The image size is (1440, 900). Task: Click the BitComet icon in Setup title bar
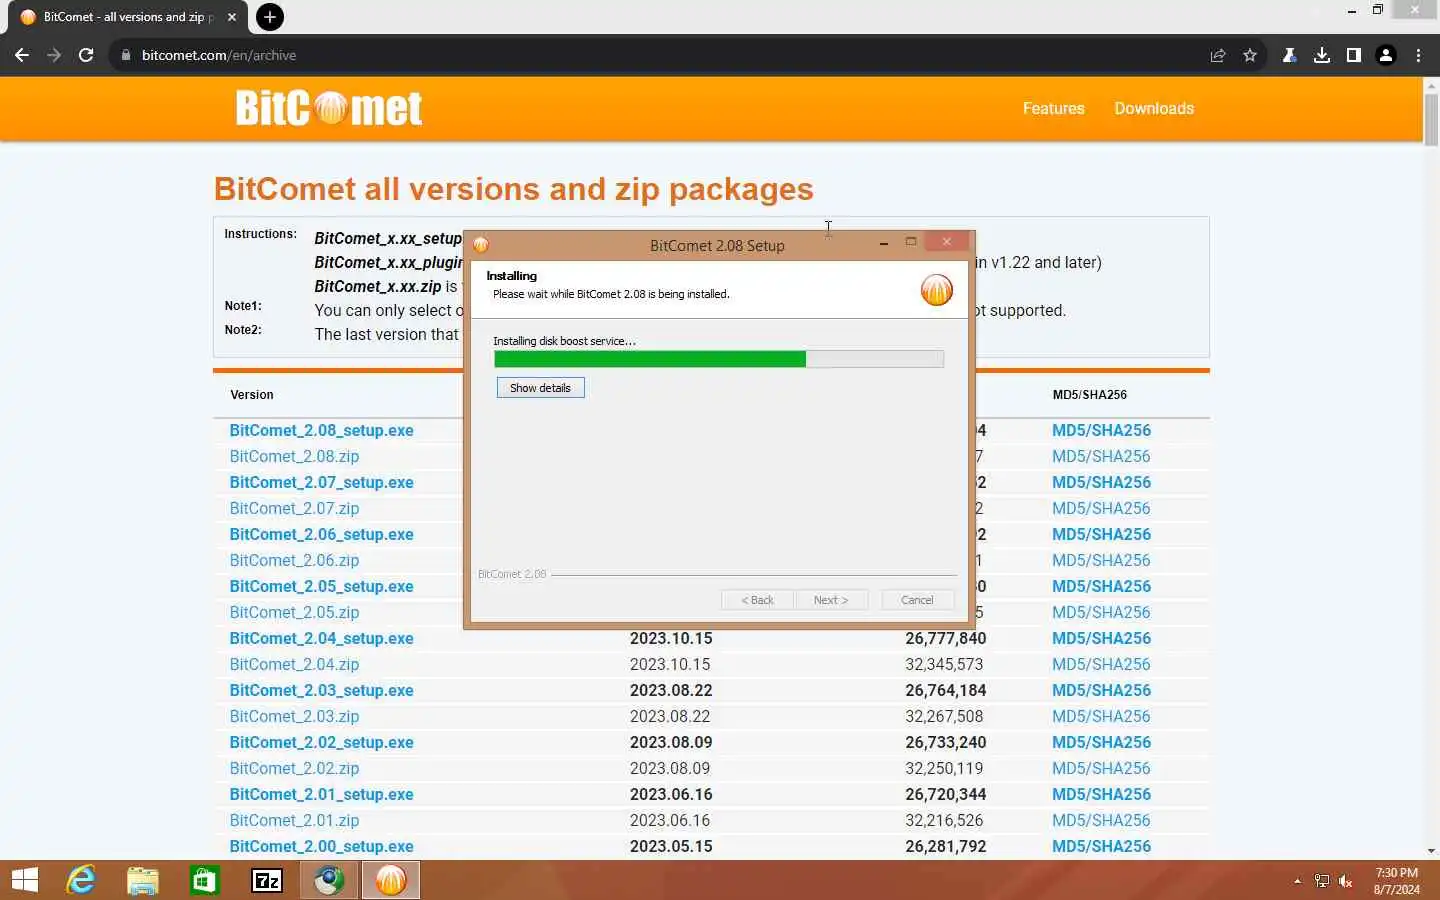(x=481, y=245)
